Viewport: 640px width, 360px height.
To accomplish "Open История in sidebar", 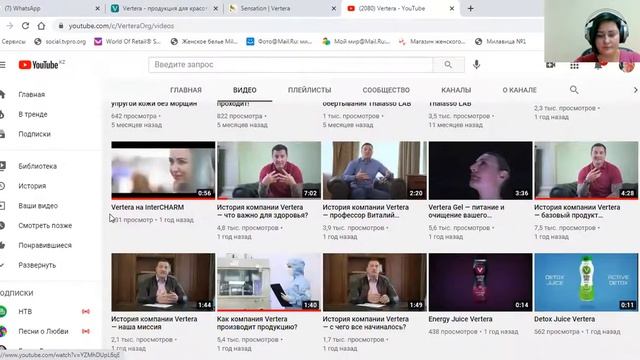I will (x=31, y=186).
